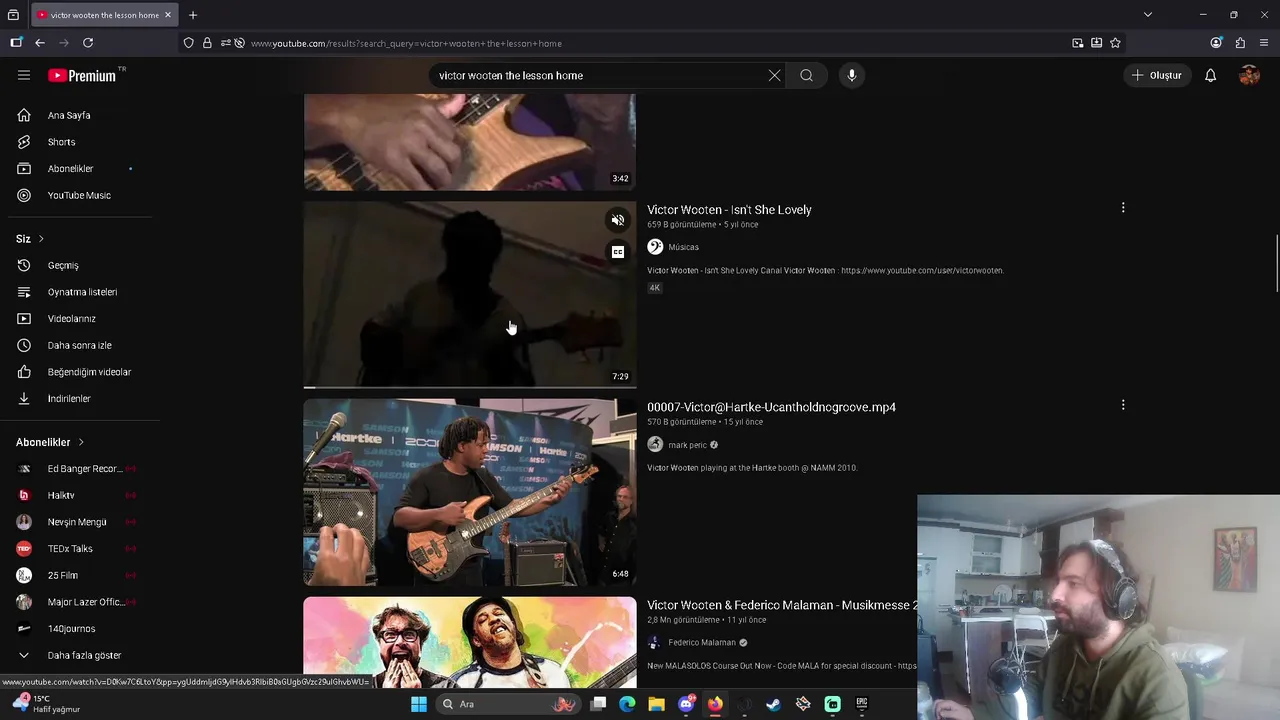
Task: Click the browser address bar URL
Action: pyautogui.click(x=406, y=43)
